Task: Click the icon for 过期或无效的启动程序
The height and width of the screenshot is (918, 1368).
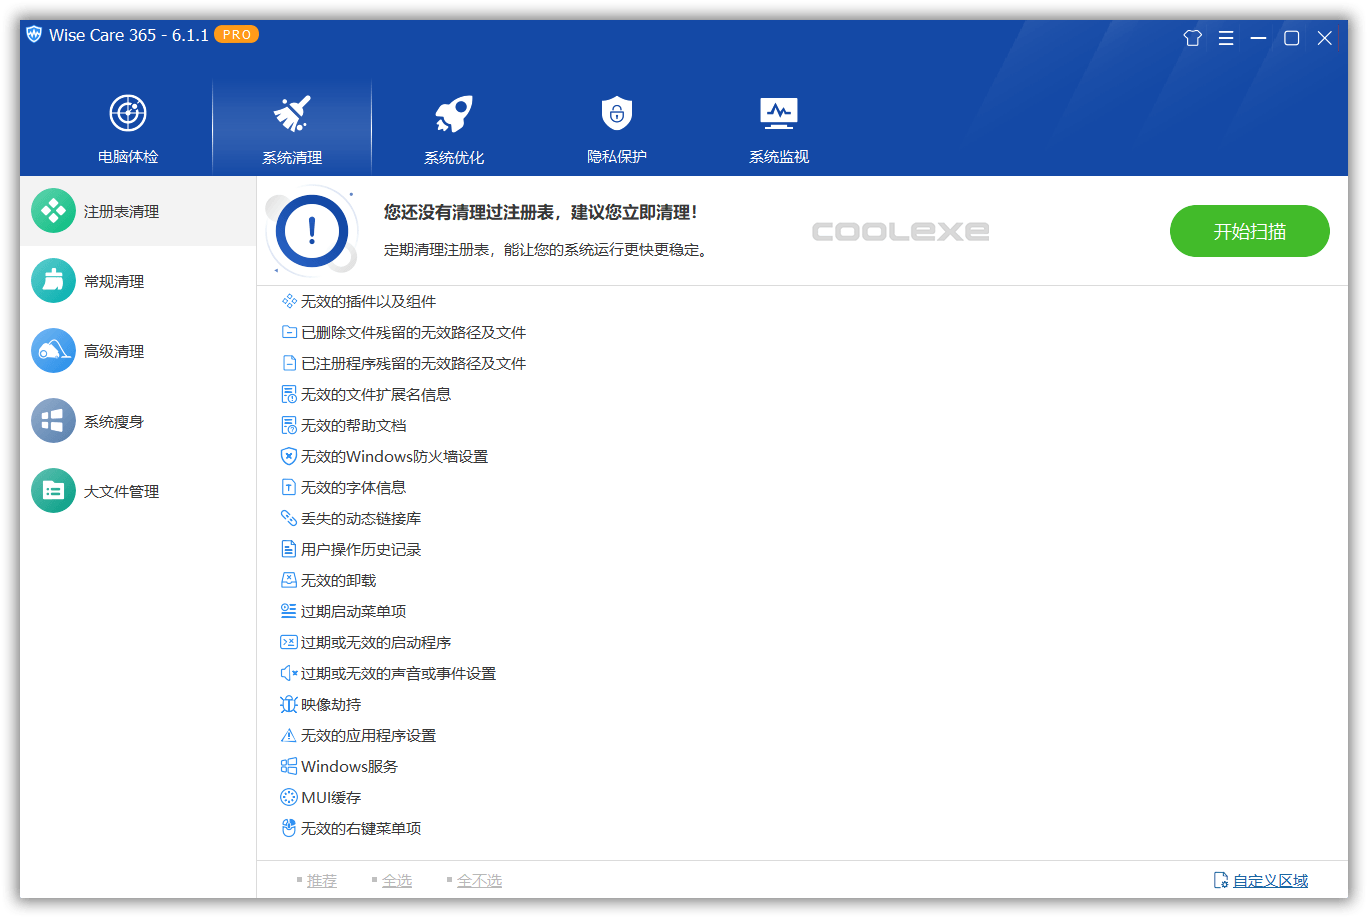Action: 289,642
